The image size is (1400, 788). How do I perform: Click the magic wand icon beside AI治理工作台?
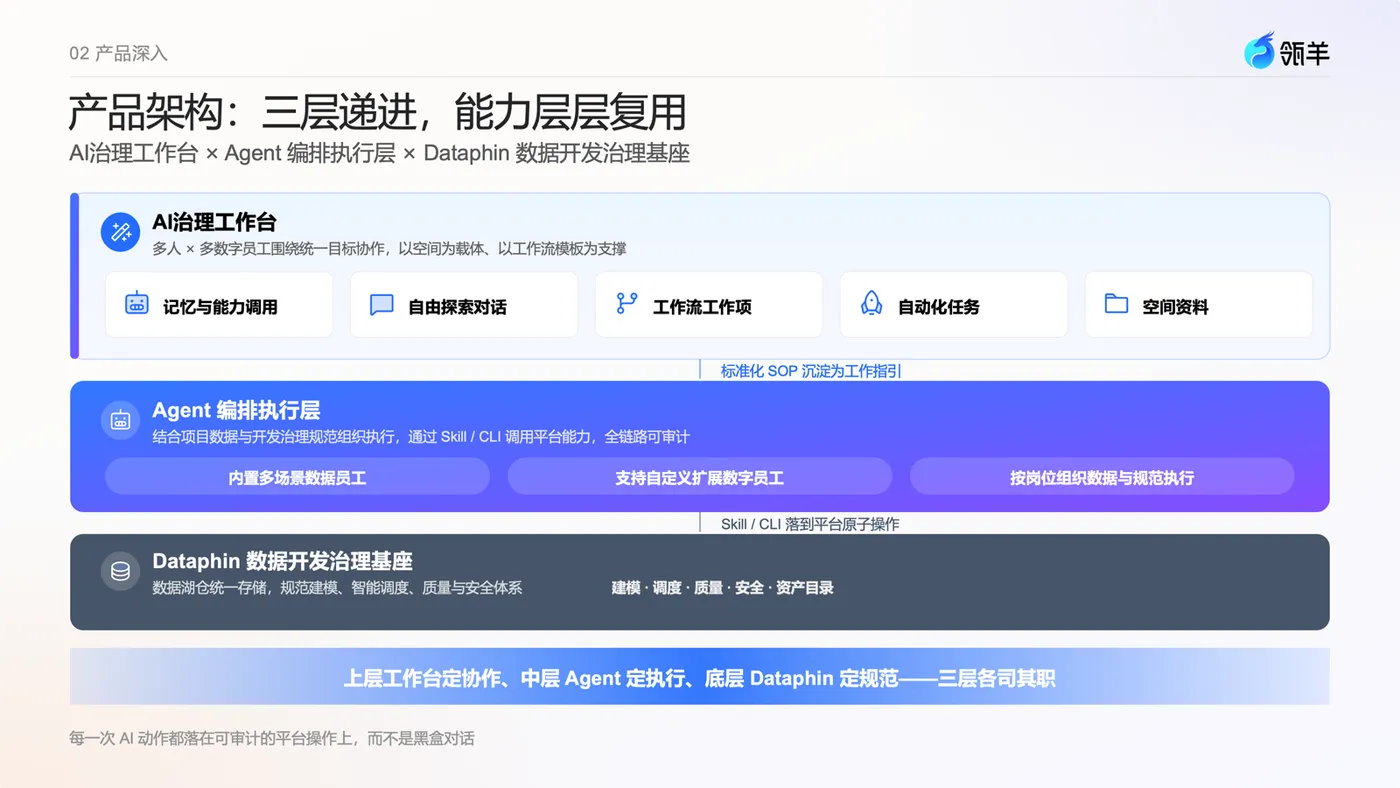[x=120, y=232]
